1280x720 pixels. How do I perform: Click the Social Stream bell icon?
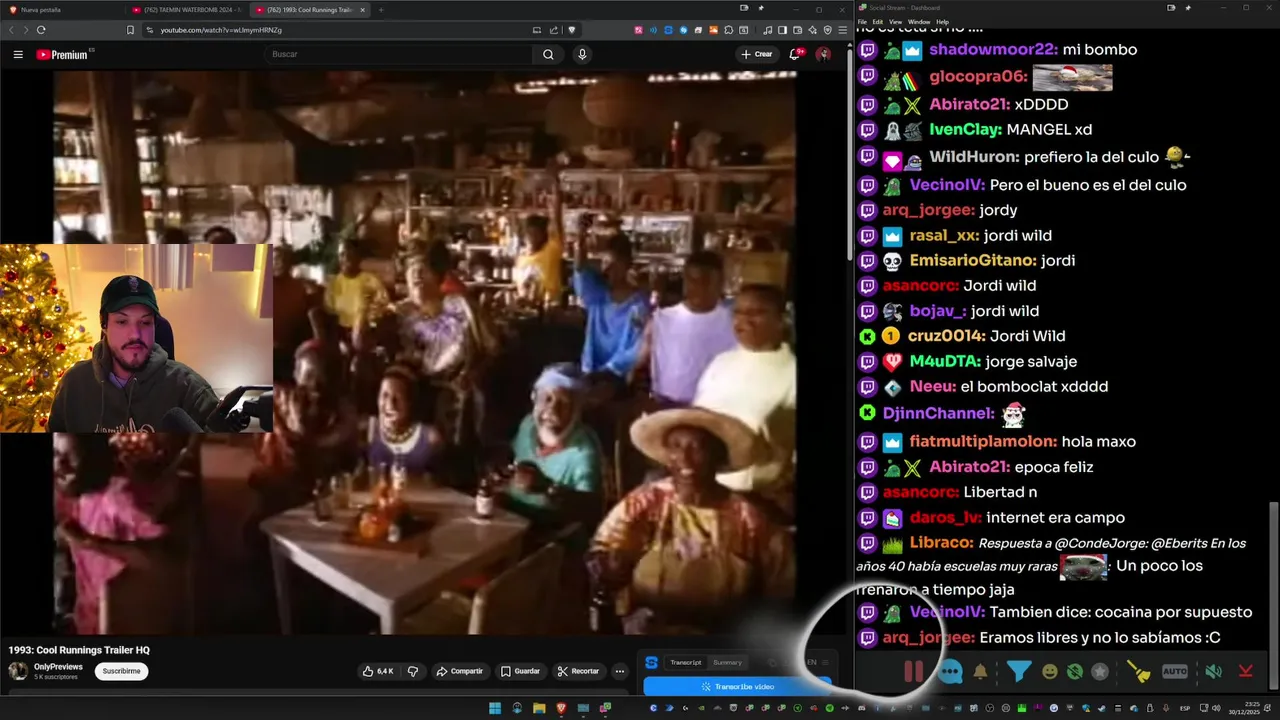pos(981,672)
